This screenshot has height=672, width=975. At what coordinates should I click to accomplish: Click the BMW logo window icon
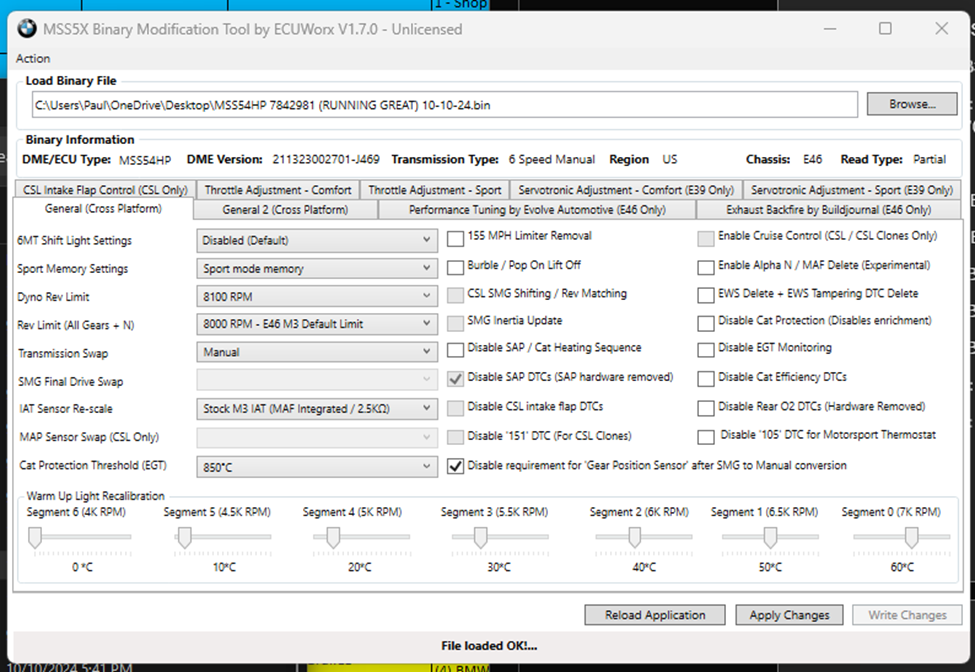27,29
